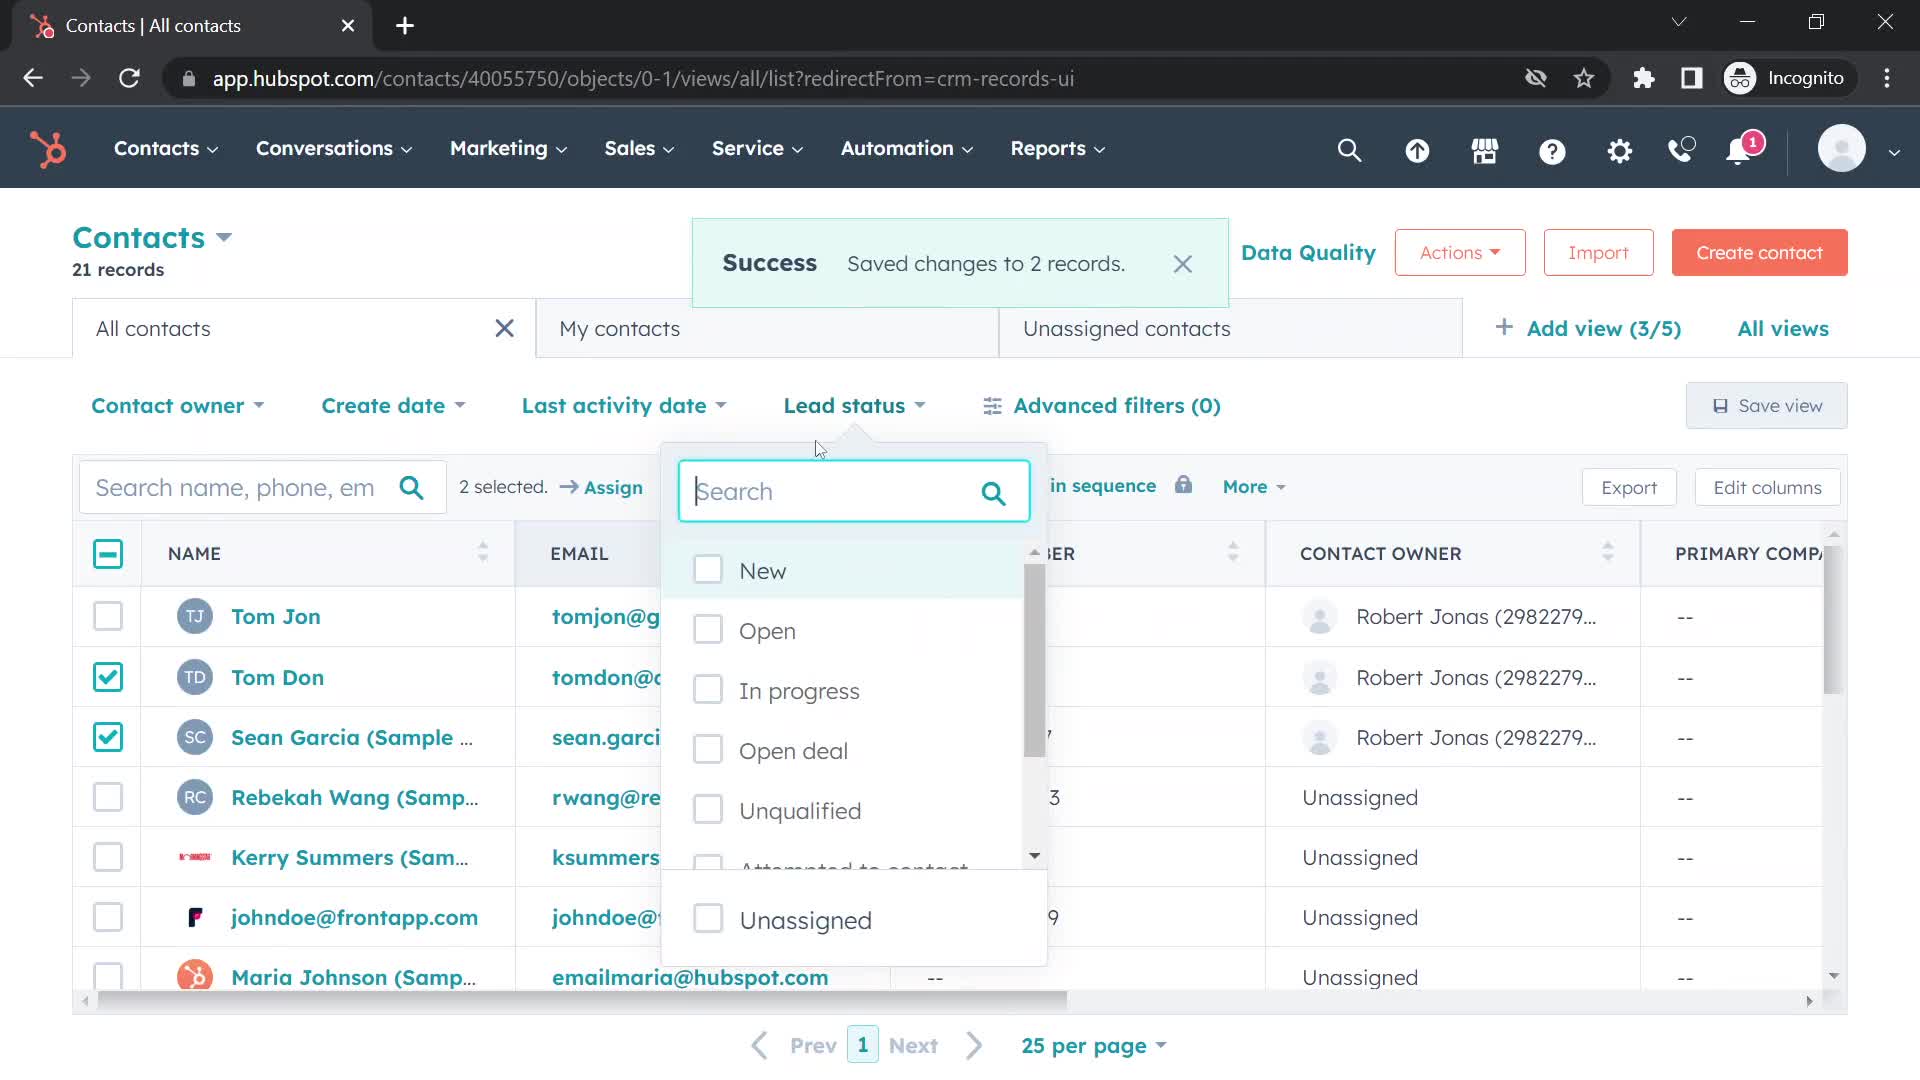
Task: Click the search input field
Action: (x=853, y=491)
